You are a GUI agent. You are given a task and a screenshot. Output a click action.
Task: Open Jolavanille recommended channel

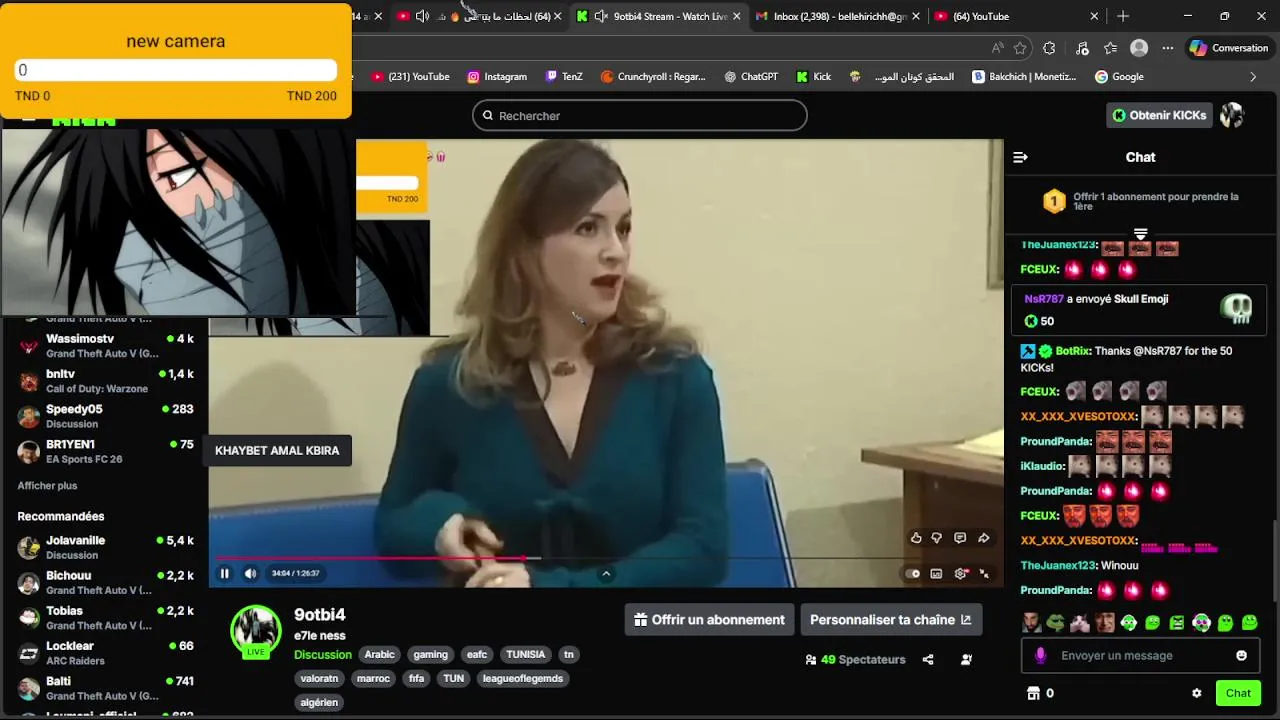click(104, 547)
